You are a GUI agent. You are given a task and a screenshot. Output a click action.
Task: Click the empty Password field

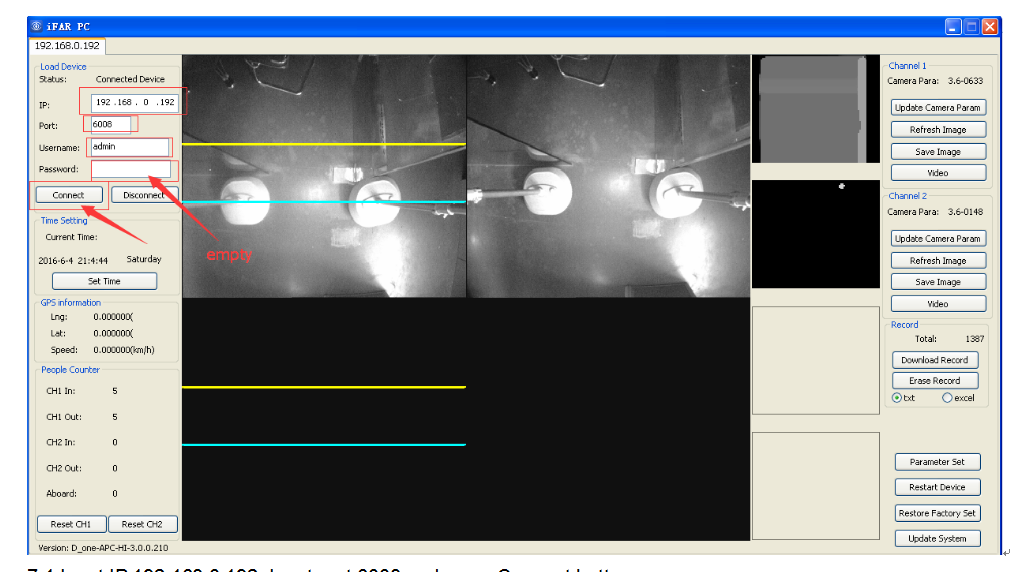coord(130,169)
